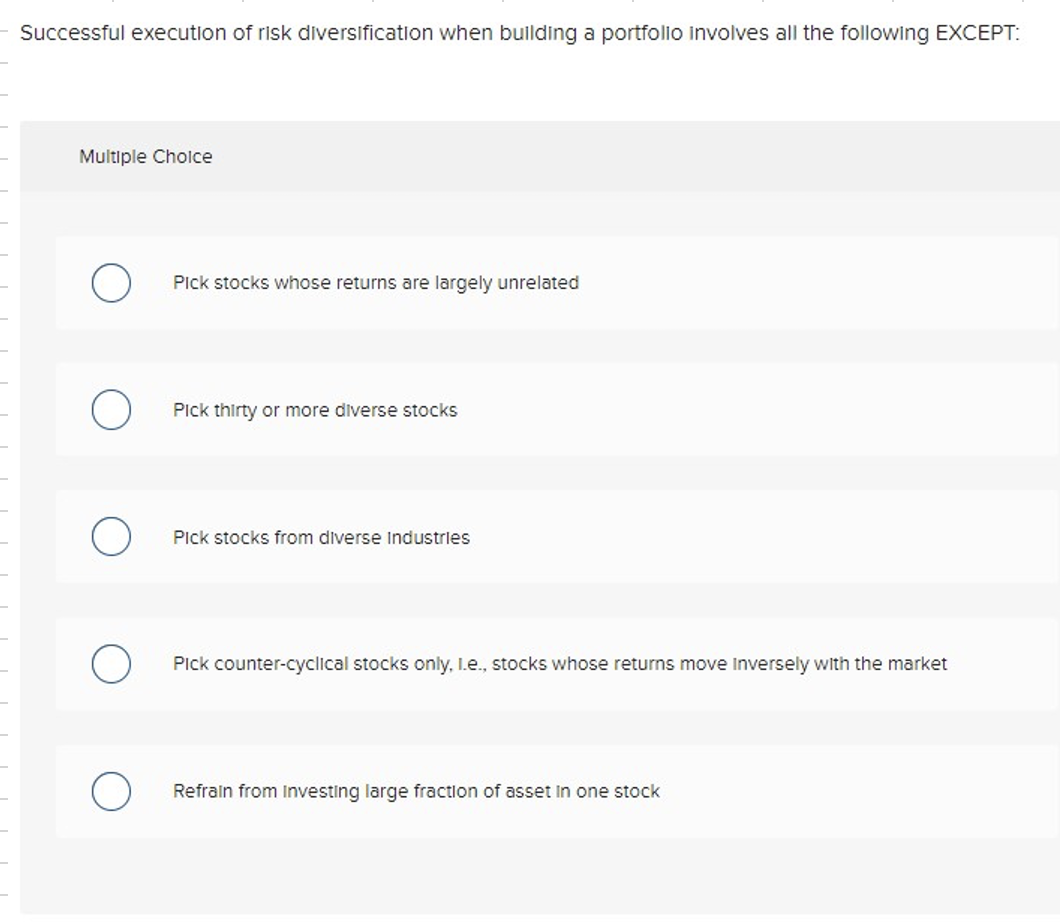Click the fifth answer option row
1060x924 pixels.
tap(540, 791)
